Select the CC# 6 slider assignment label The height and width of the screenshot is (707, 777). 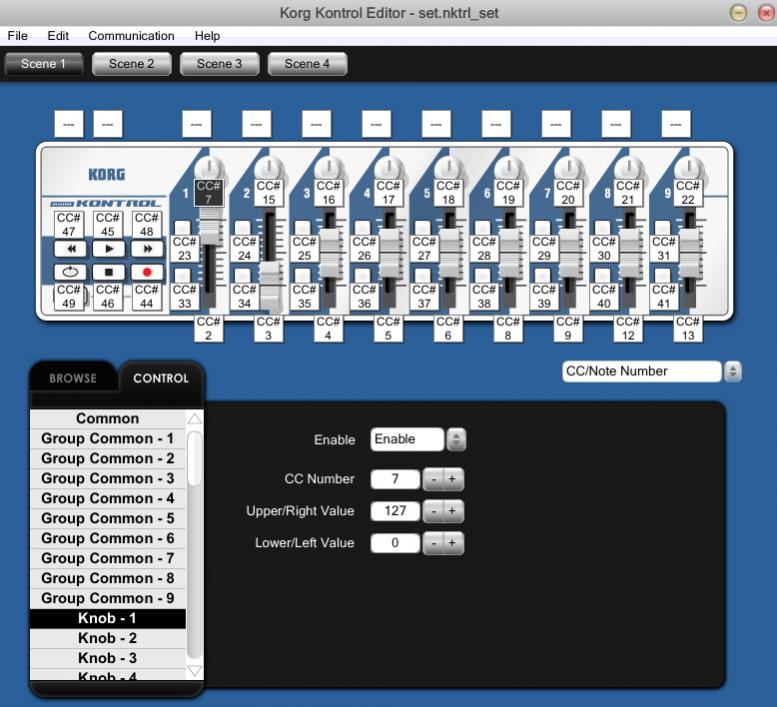point(448,328)
